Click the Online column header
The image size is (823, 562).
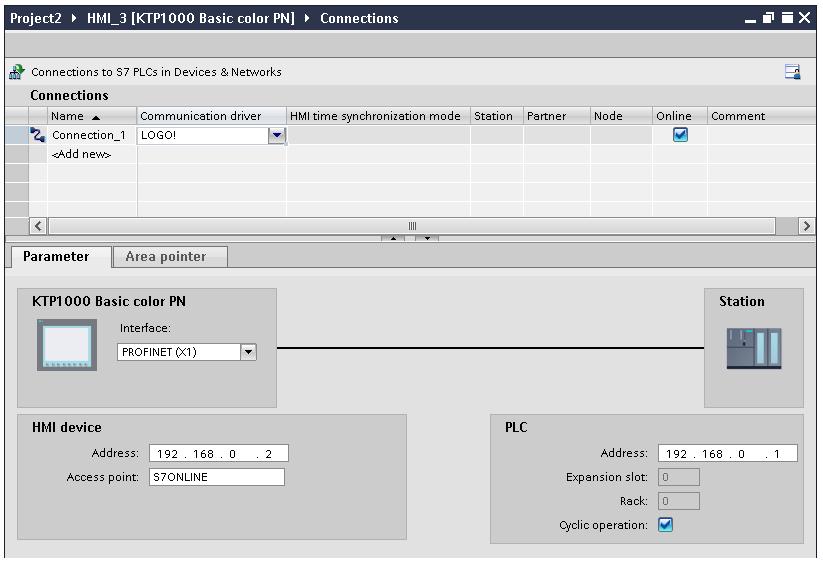point(680,116)
